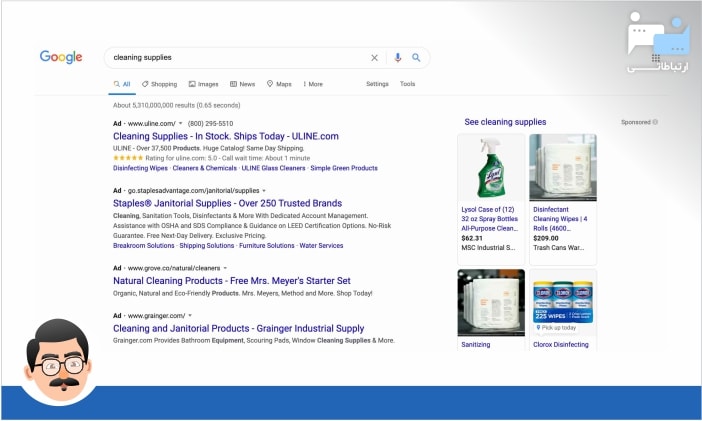Image resolution: width=702 pixels, height=421 pixels.
Task: Open search Settings
Action: (x=377, y=84)
